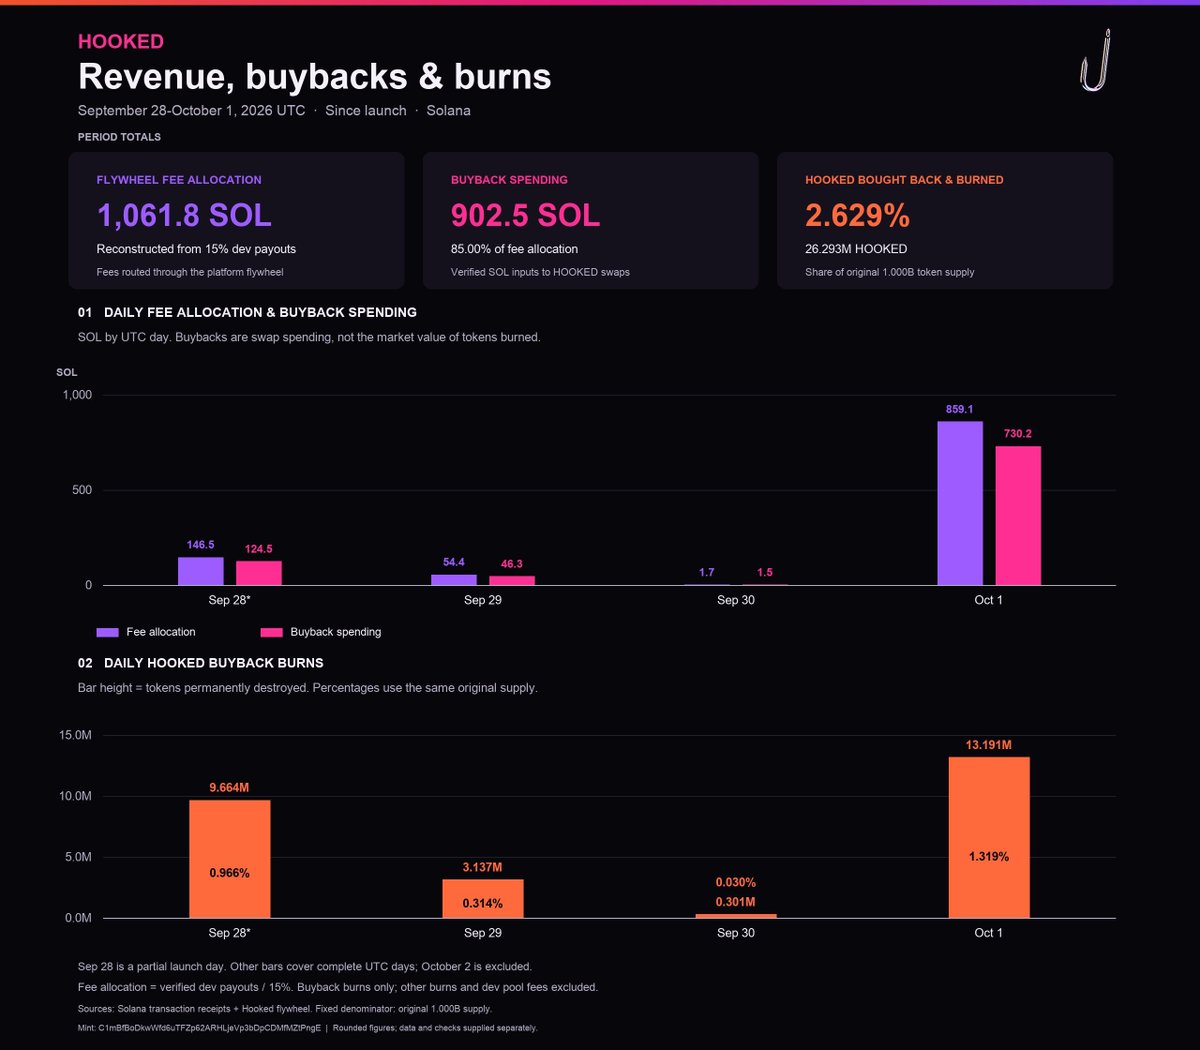Click the Sep 29 pink buyback spending bar
Image resolution: width=1200 pixels, height=1050 pixels.
pyautogui.click(x=512, y=581)
